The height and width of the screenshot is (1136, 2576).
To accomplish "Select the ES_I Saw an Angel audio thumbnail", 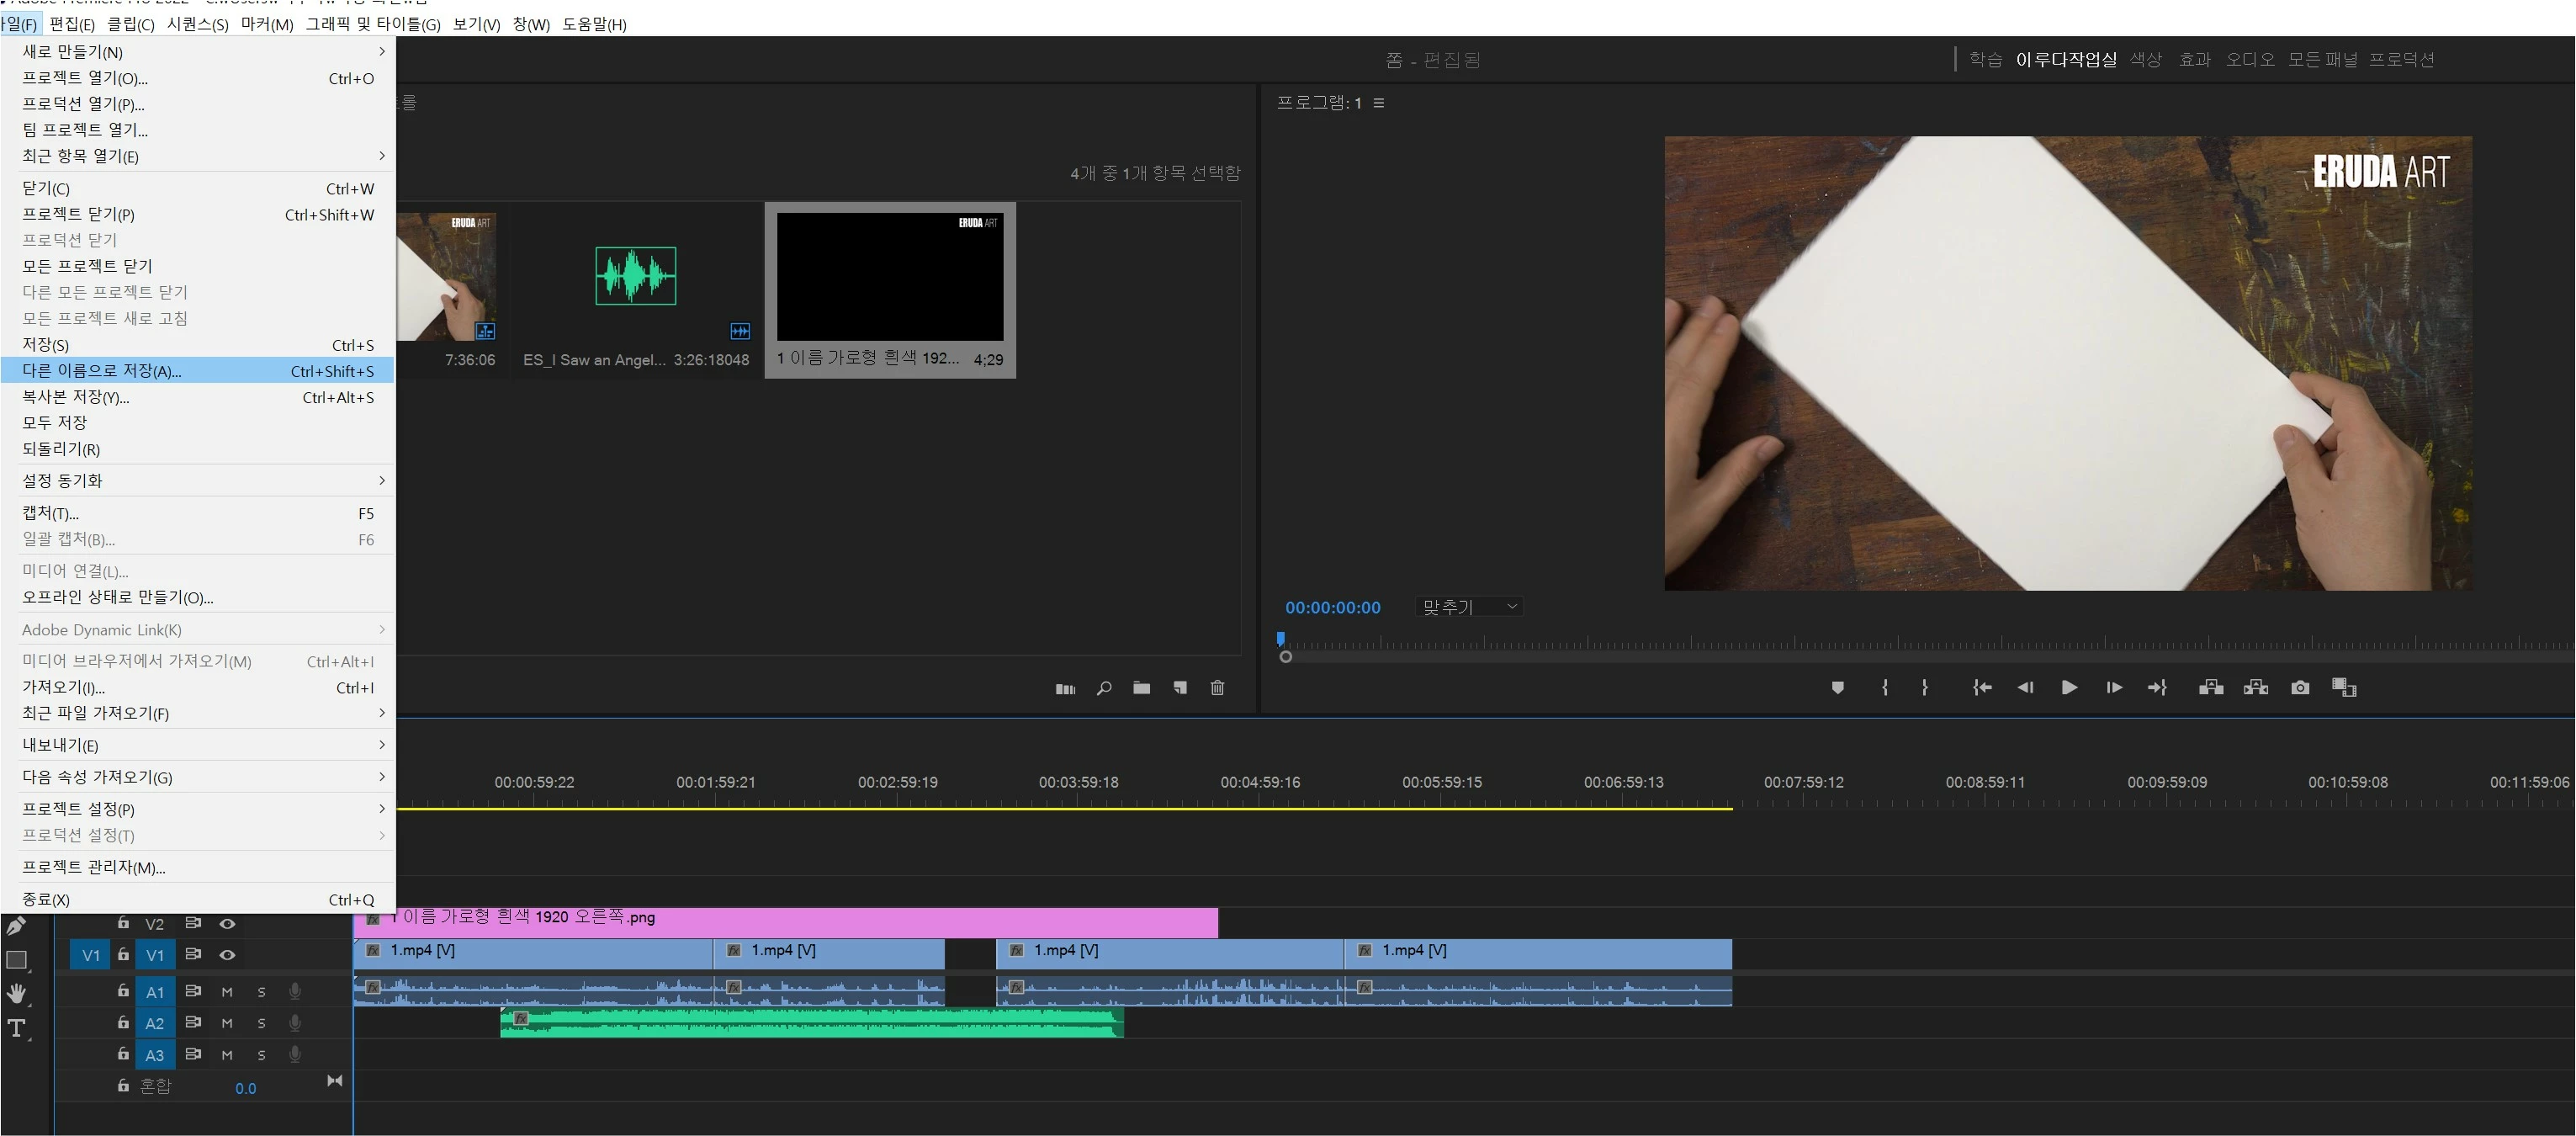I will click(636, 276).
